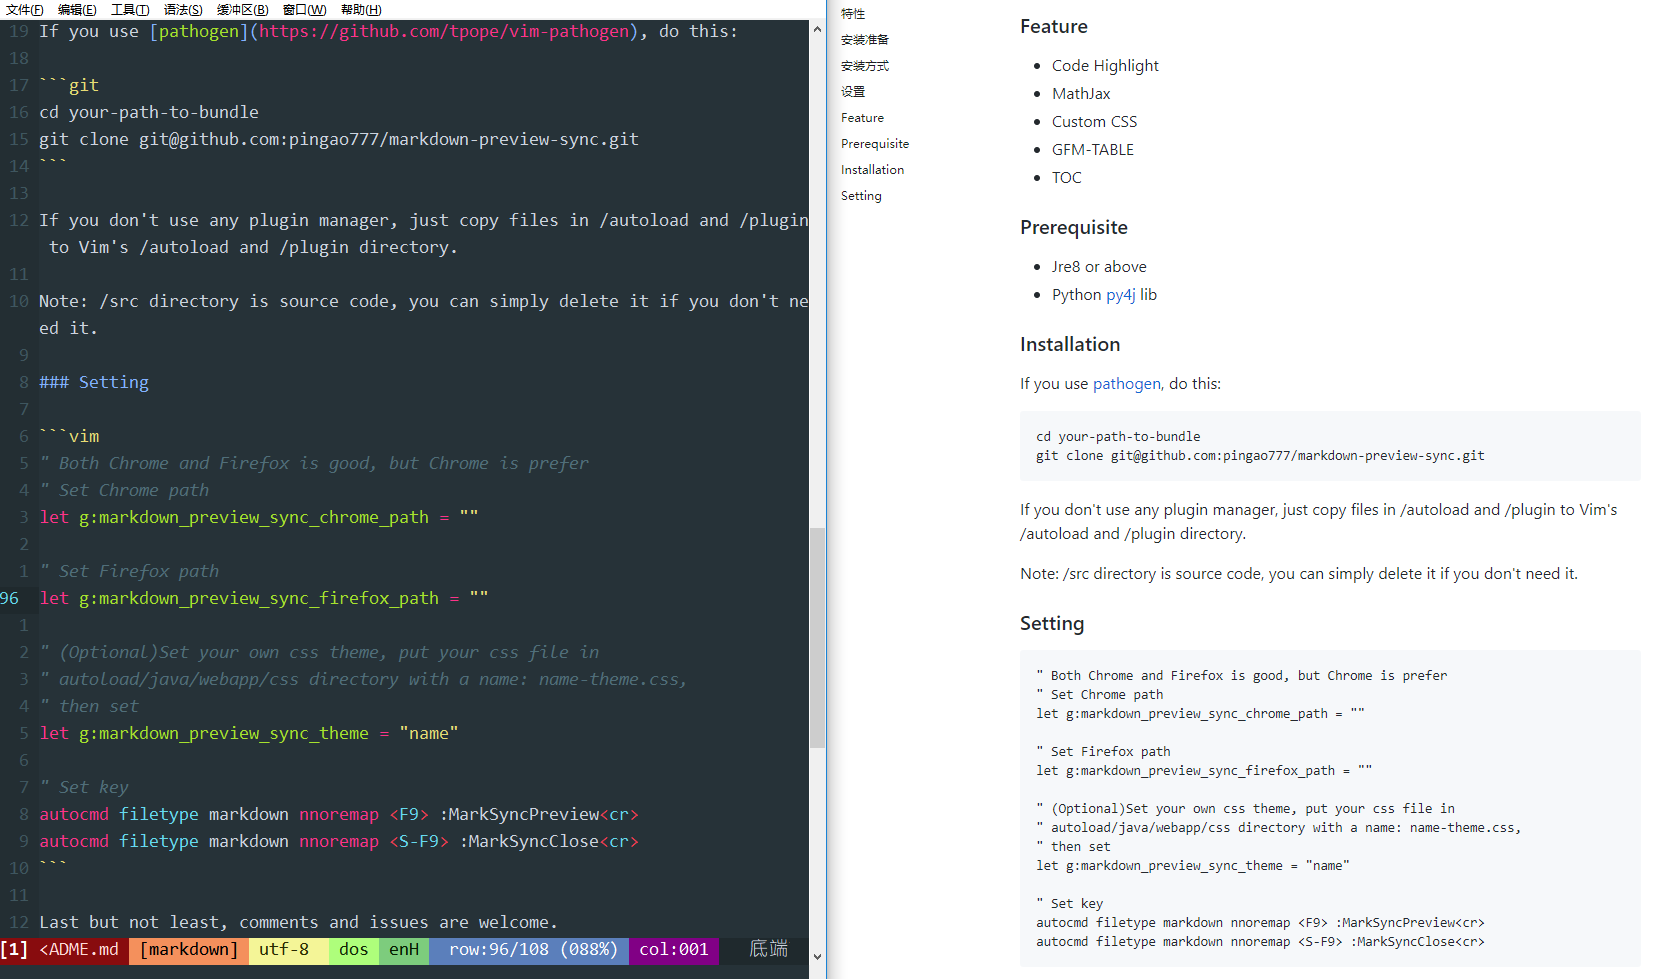
Task: Click the MarkSyncClose autocmd line in Vim
Action: 339,841
